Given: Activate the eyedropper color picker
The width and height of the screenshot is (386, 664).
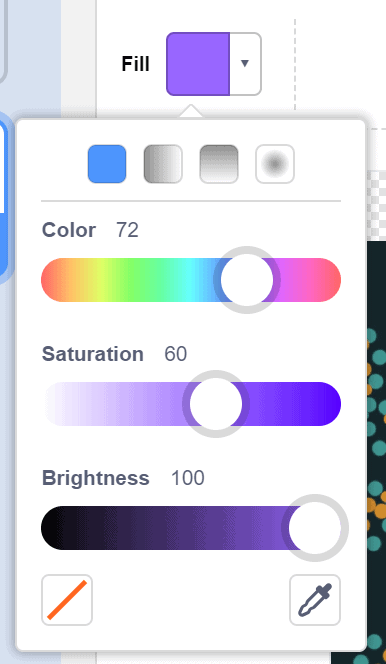Looking at the screenshot, I should pyautogui.click(x=315, y=600).
